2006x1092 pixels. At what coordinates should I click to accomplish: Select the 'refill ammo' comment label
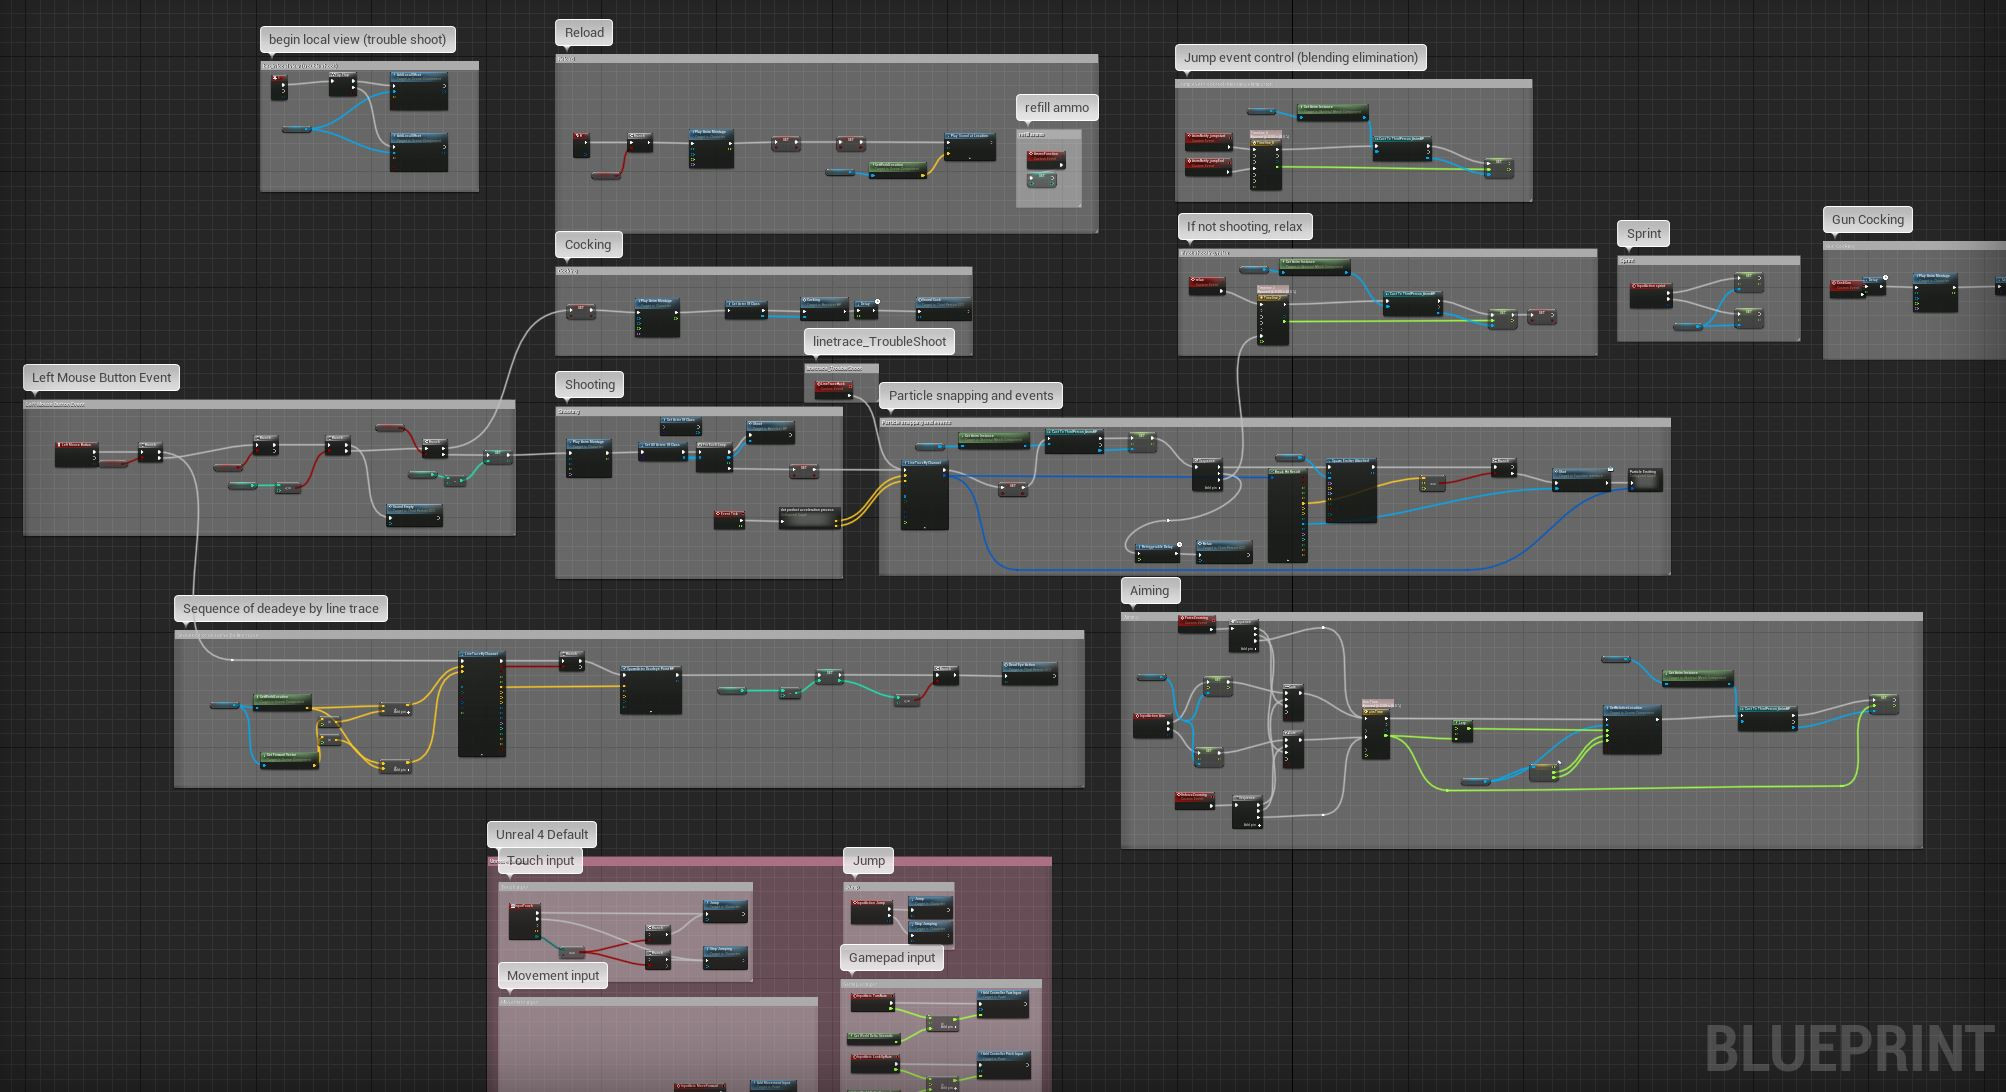coord(1057,107)
